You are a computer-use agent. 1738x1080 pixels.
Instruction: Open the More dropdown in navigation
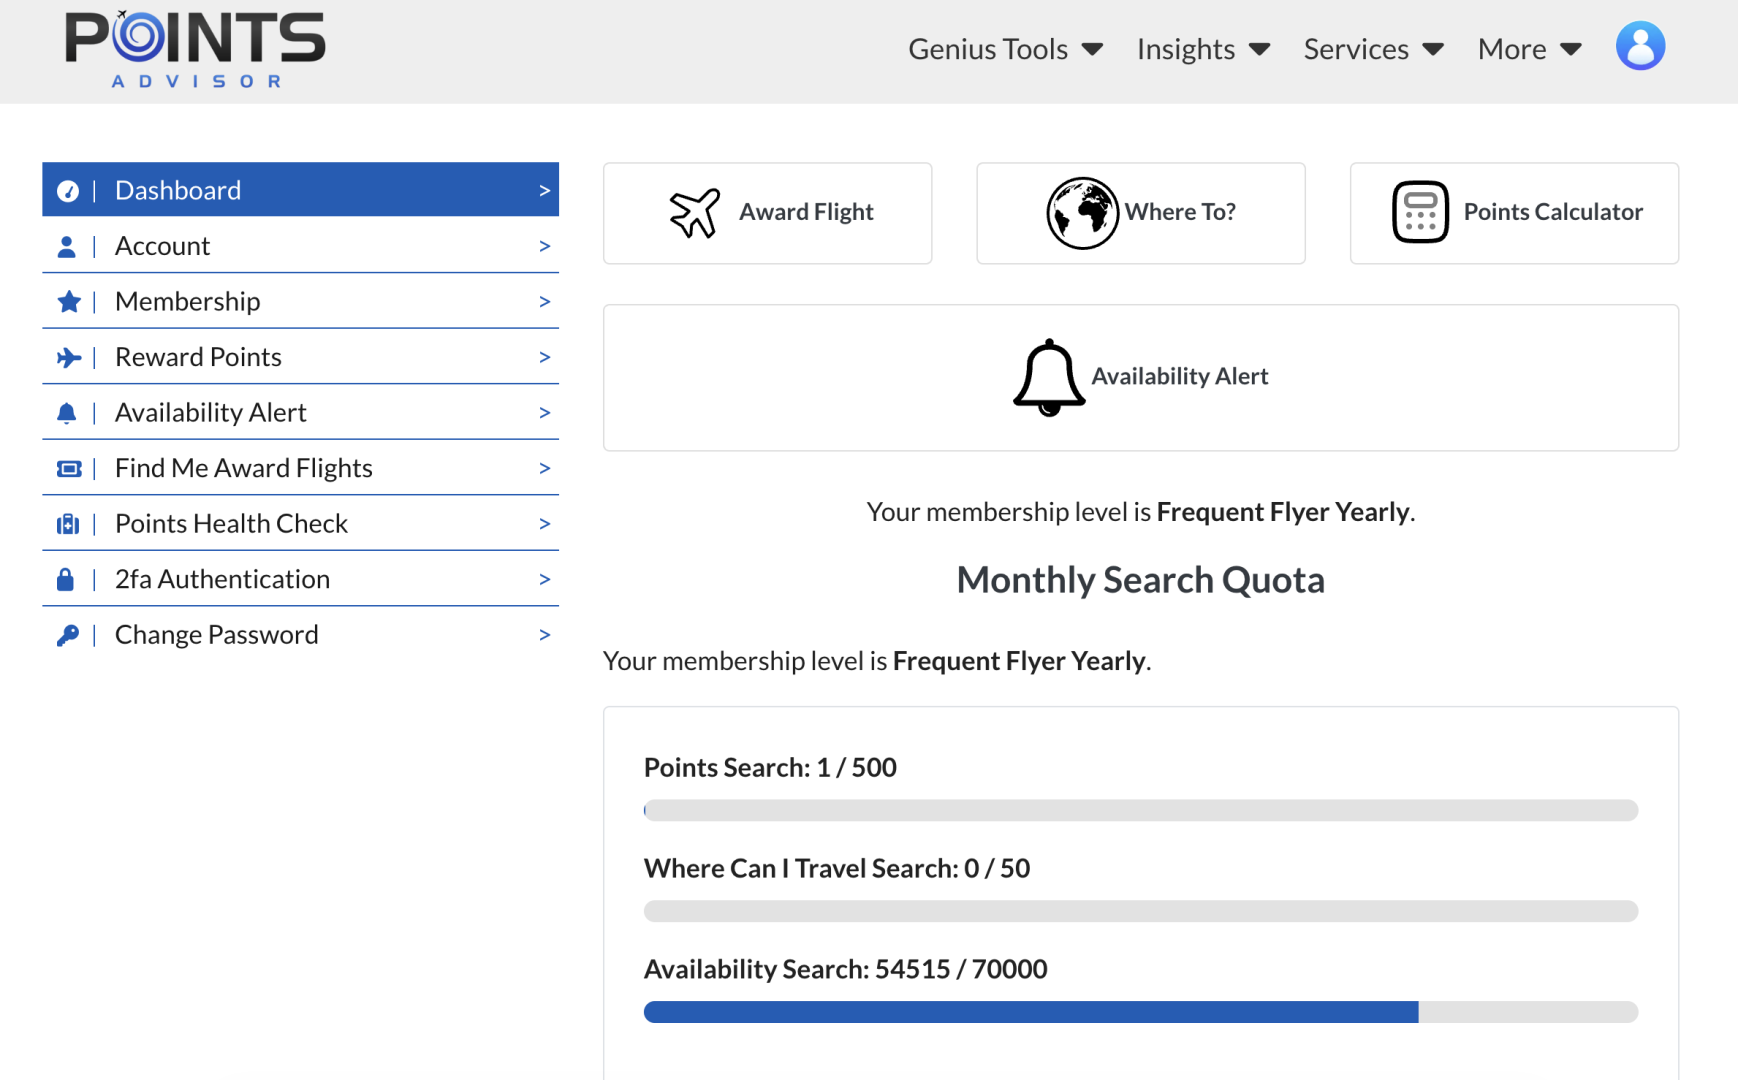click(1528, 49)
